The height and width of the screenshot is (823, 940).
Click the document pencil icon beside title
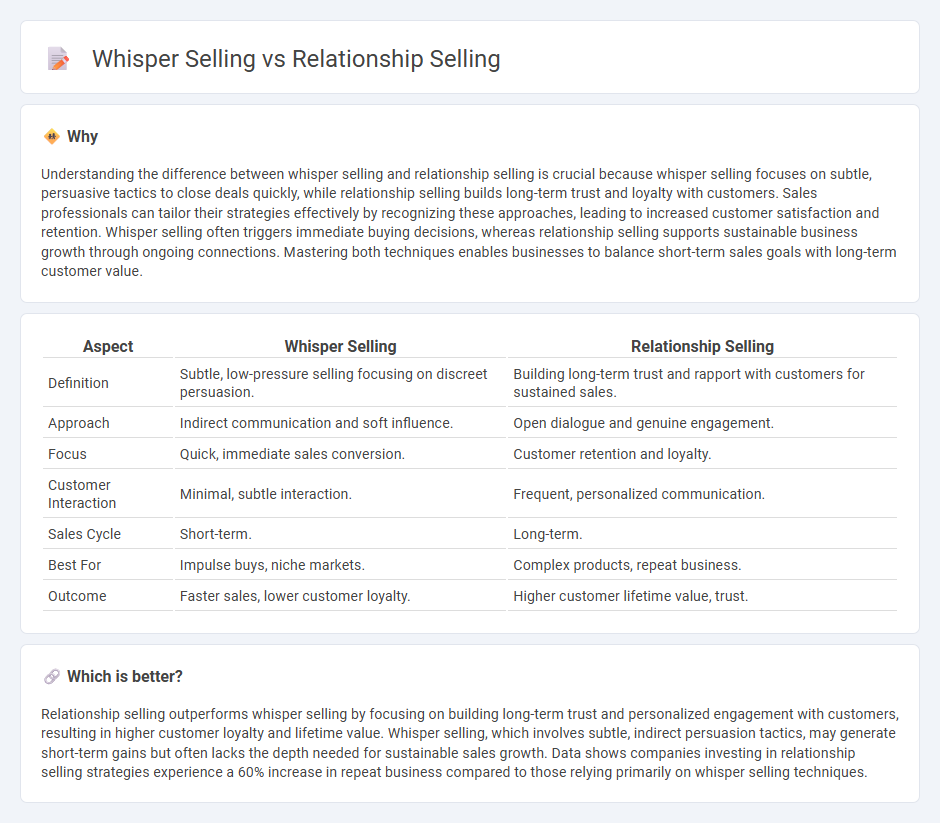click(x=58, y=59)
